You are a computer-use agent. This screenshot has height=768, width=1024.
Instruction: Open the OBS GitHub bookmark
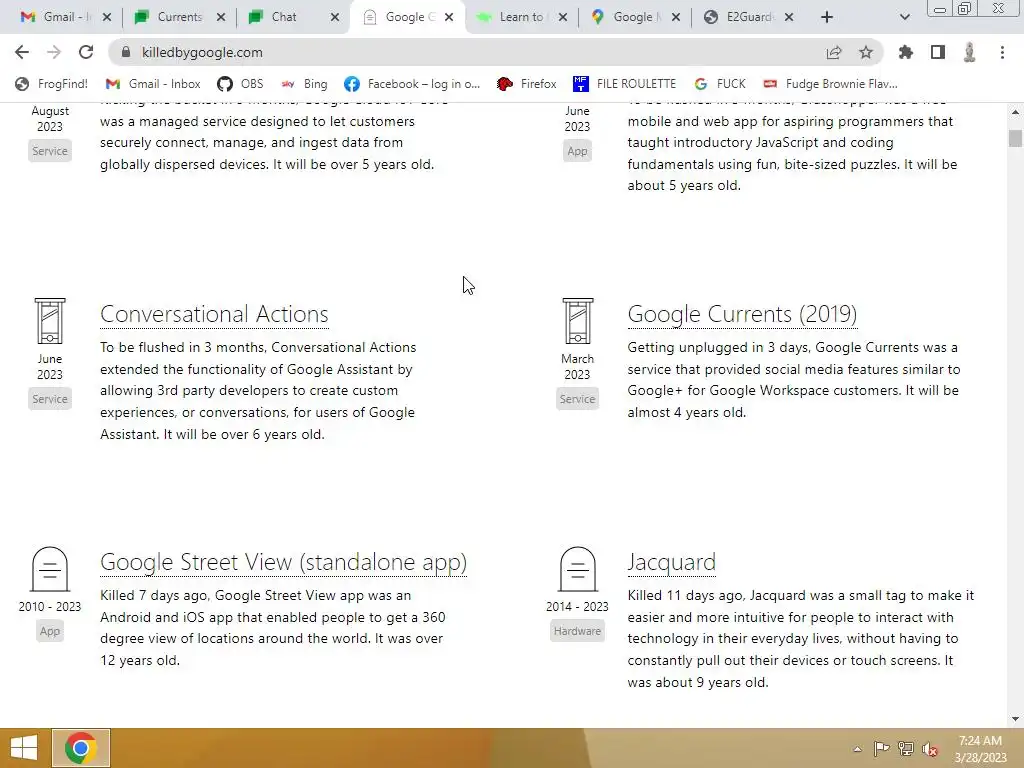tap(240, 84)
